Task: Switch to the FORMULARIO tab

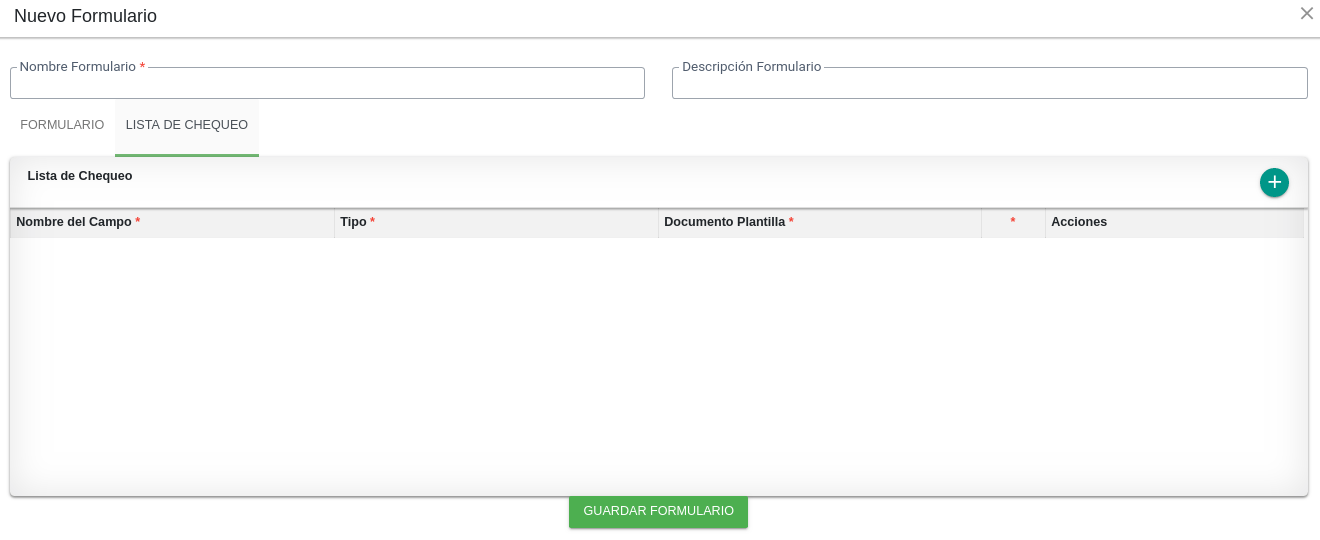Action: [62, 125]
